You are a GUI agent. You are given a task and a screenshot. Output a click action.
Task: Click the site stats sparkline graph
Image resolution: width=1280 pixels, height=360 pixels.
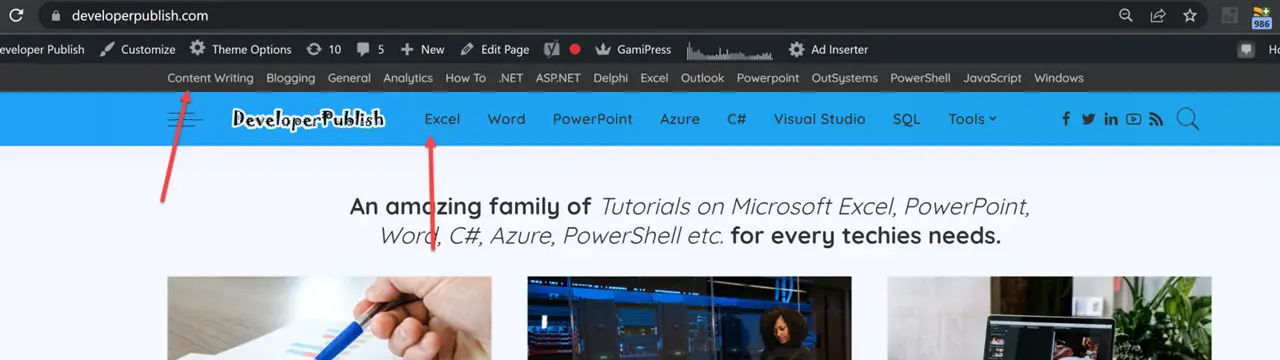point(730,50)
